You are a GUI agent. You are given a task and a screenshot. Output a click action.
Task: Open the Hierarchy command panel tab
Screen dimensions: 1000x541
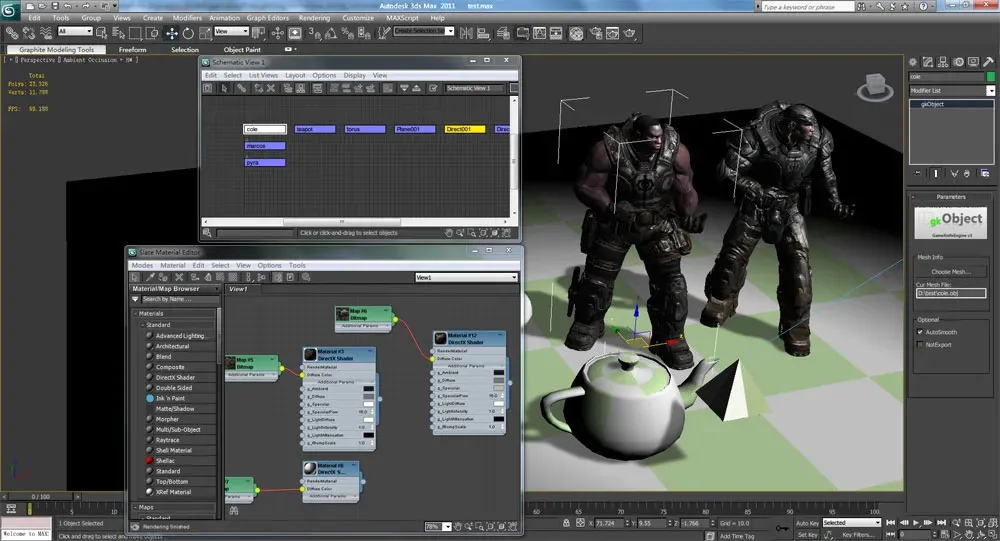point(943,62)
